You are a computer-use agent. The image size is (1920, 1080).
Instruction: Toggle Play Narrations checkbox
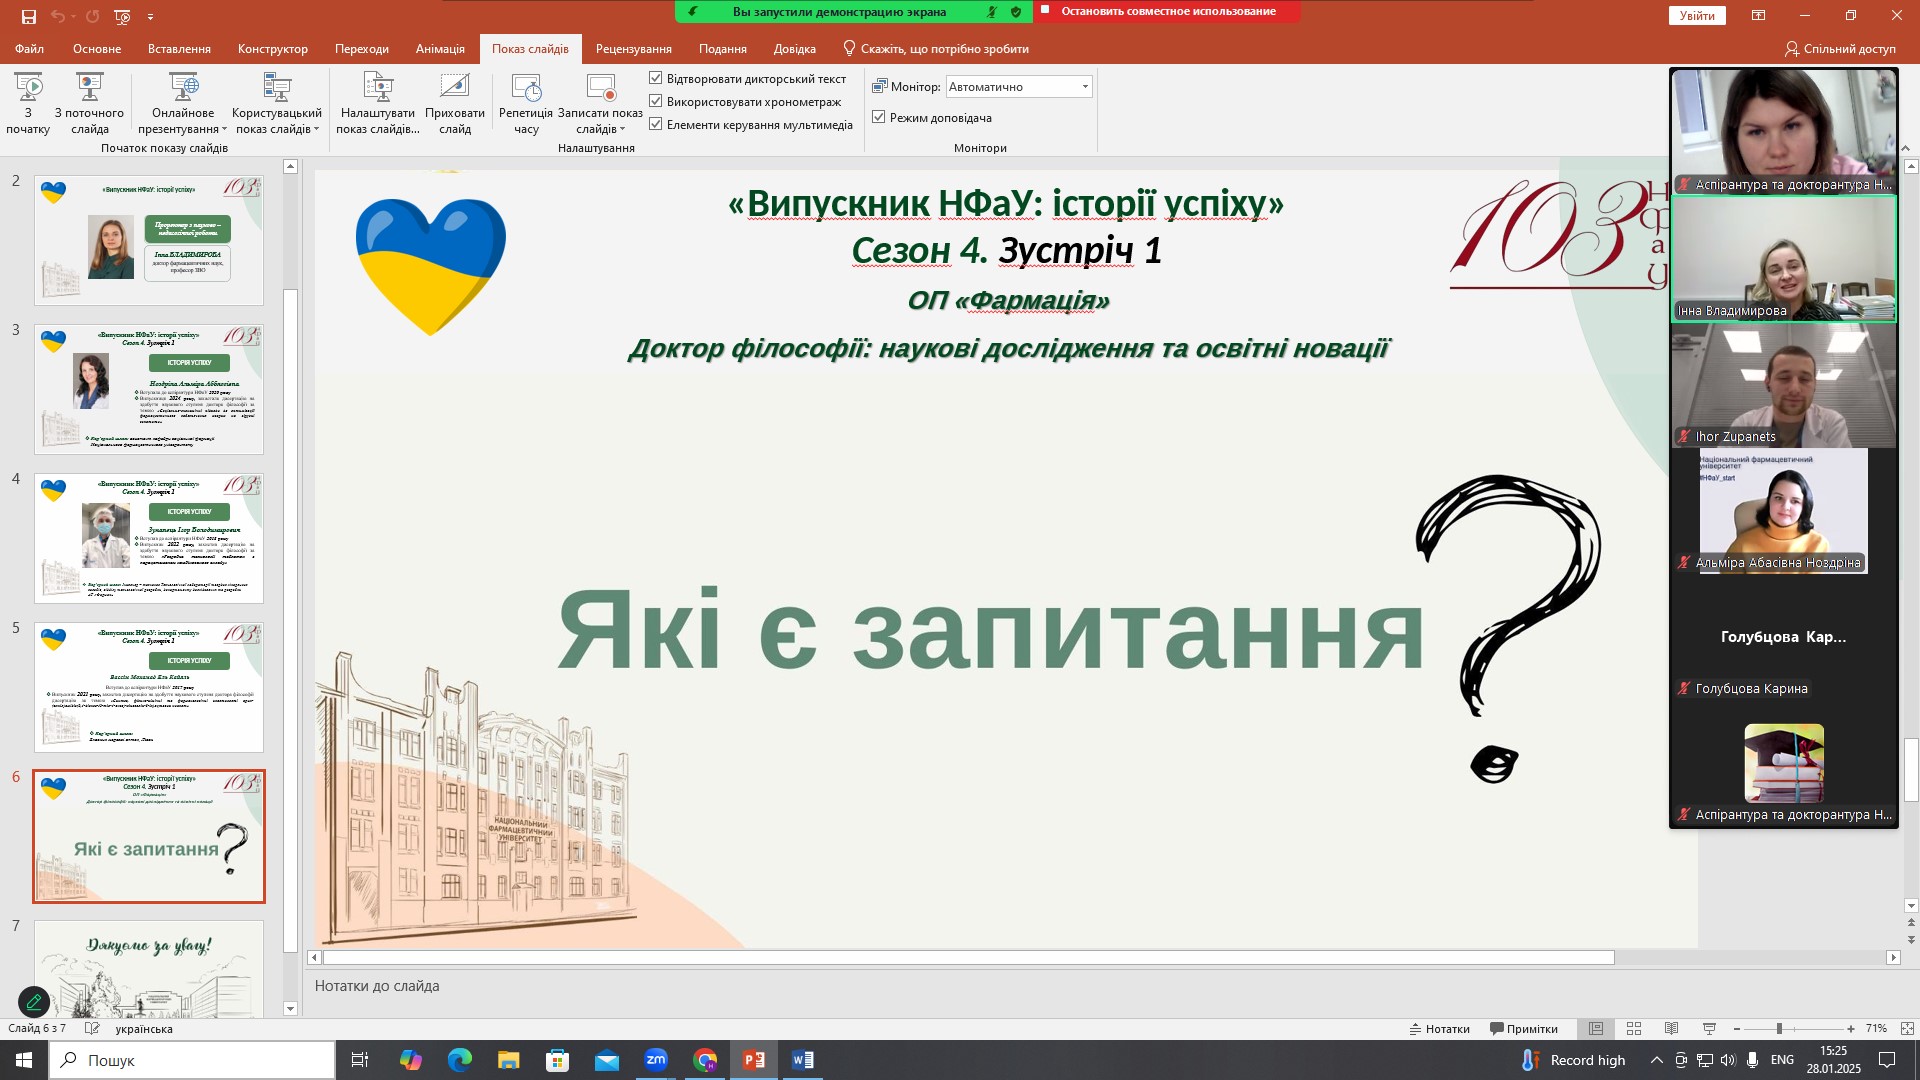[x=656, y=78]
